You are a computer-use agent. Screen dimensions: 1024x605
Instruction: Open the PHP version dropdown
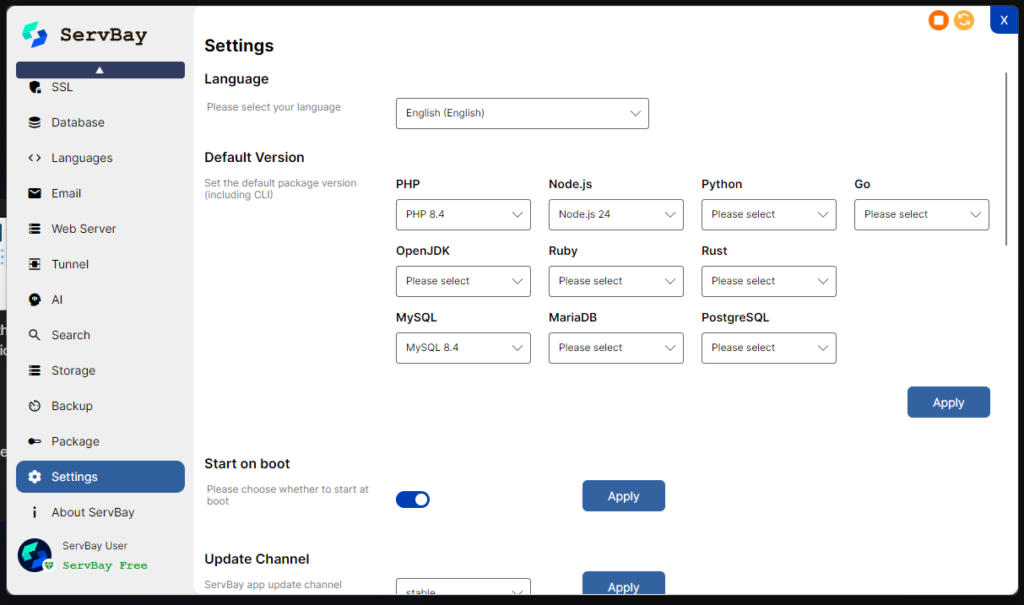pyautogui.click(x=463, y=214)
